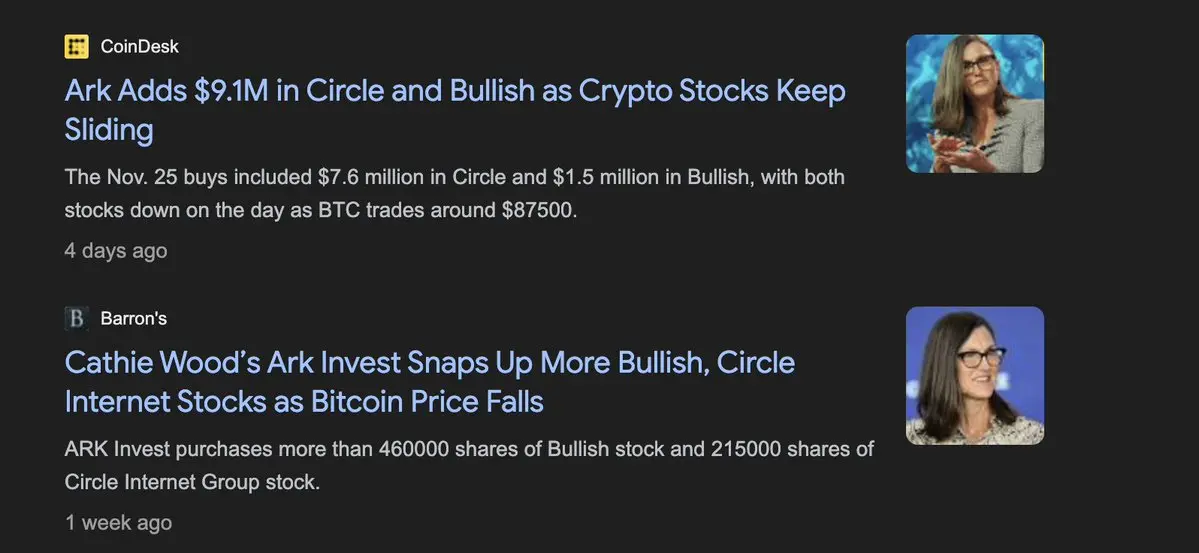The width and height of the screenshot is (1199, 553).
Task: Click the '4 days ago' timestamp
Action: click(x=115, y=251)
